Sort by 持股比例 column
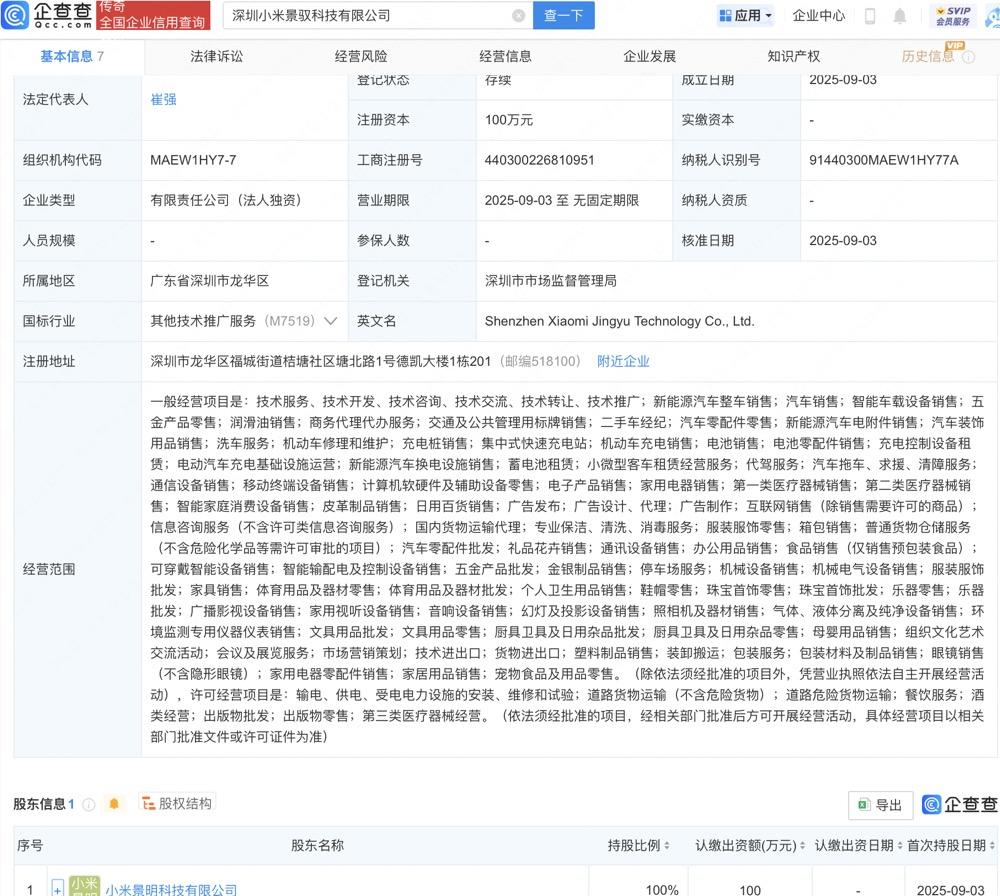This screenshot has height=896, width=1000. (x=640, y=846)
